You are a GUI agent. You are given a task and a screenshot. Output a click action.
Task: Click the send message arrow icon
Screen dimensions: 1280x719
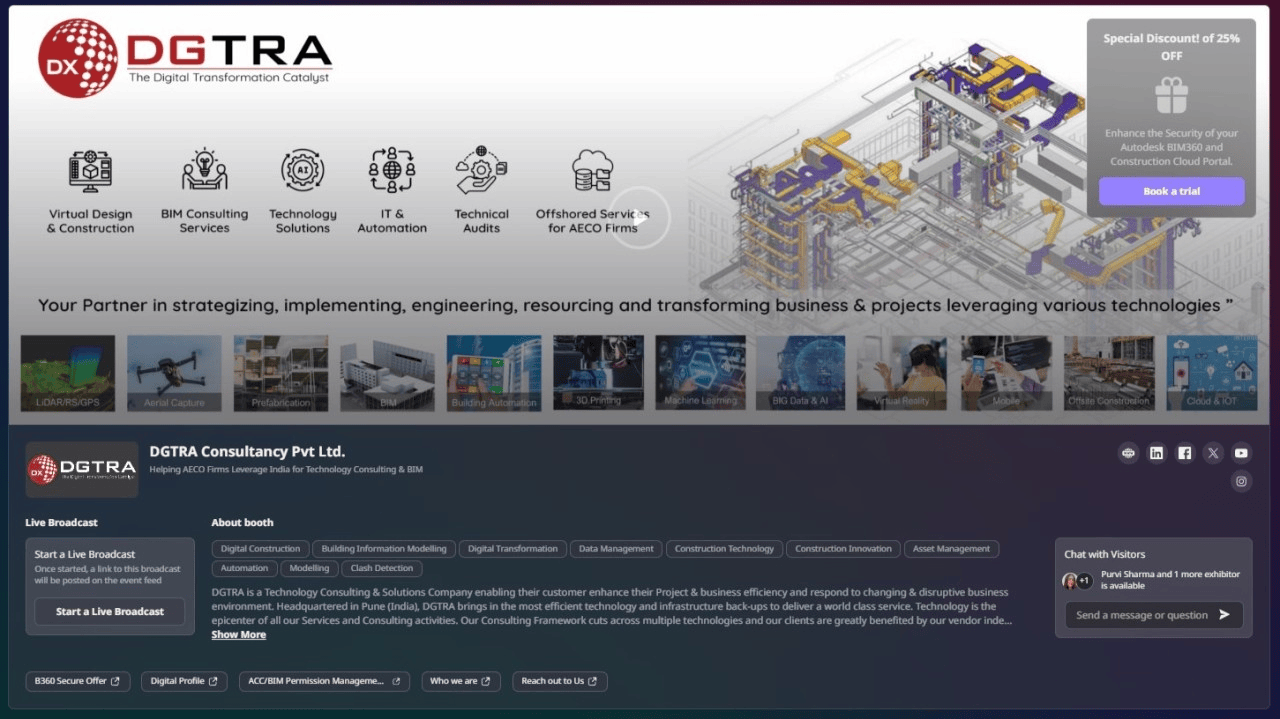pyautogui.click(x=1224, y=615)
